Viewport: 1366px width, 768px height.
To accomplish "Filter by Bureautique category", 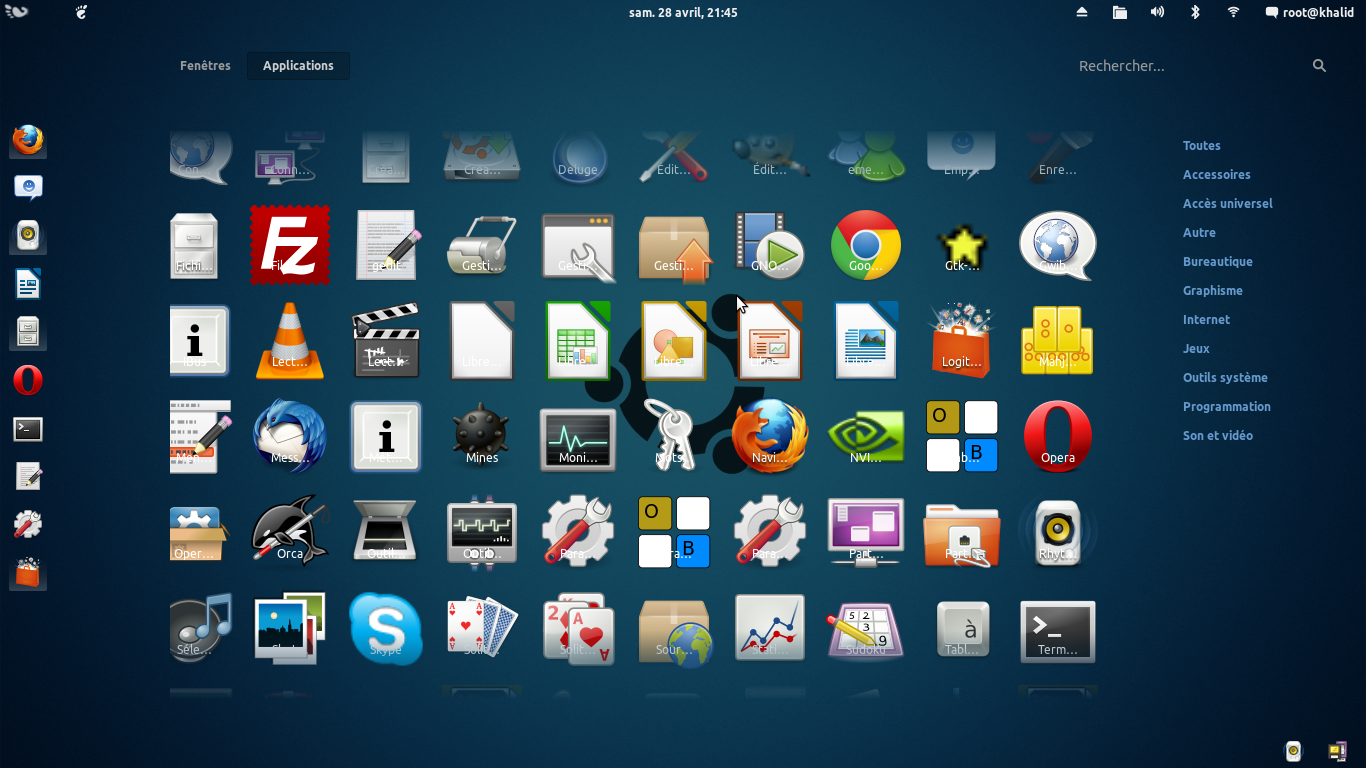I will click(1218, 261).
